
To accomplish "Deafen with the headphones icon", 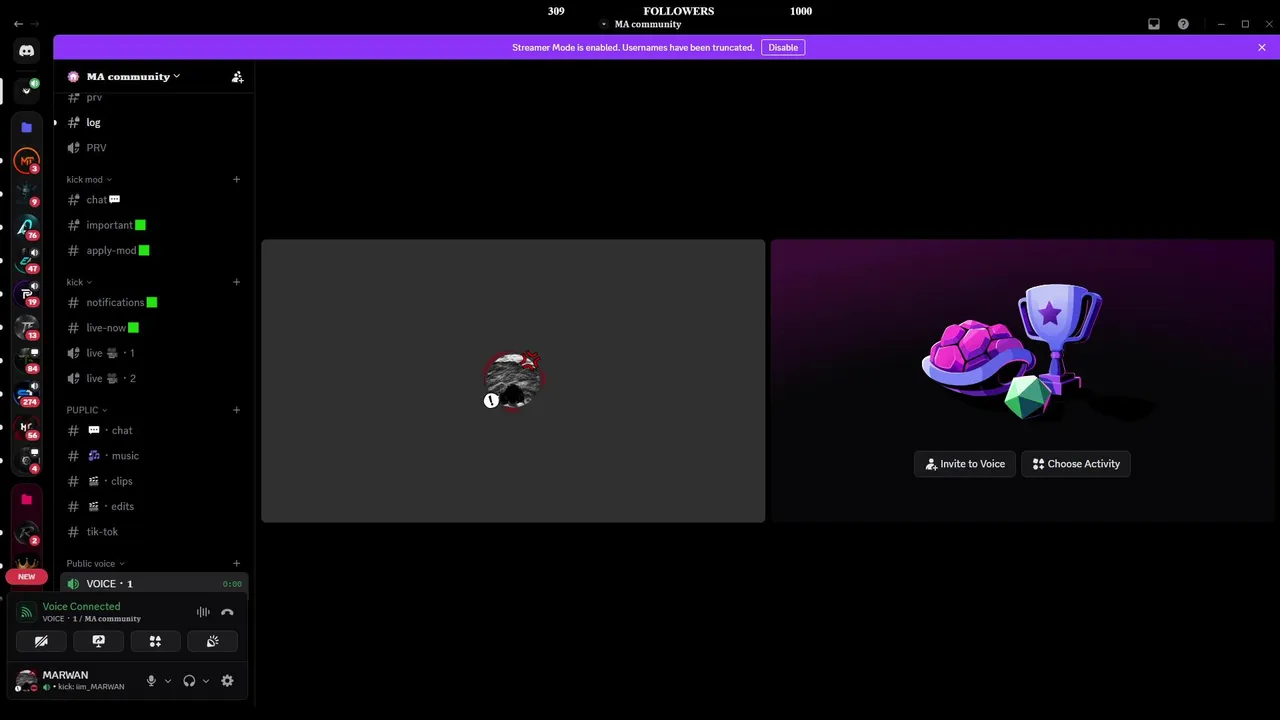I will [x=189, y=681].
